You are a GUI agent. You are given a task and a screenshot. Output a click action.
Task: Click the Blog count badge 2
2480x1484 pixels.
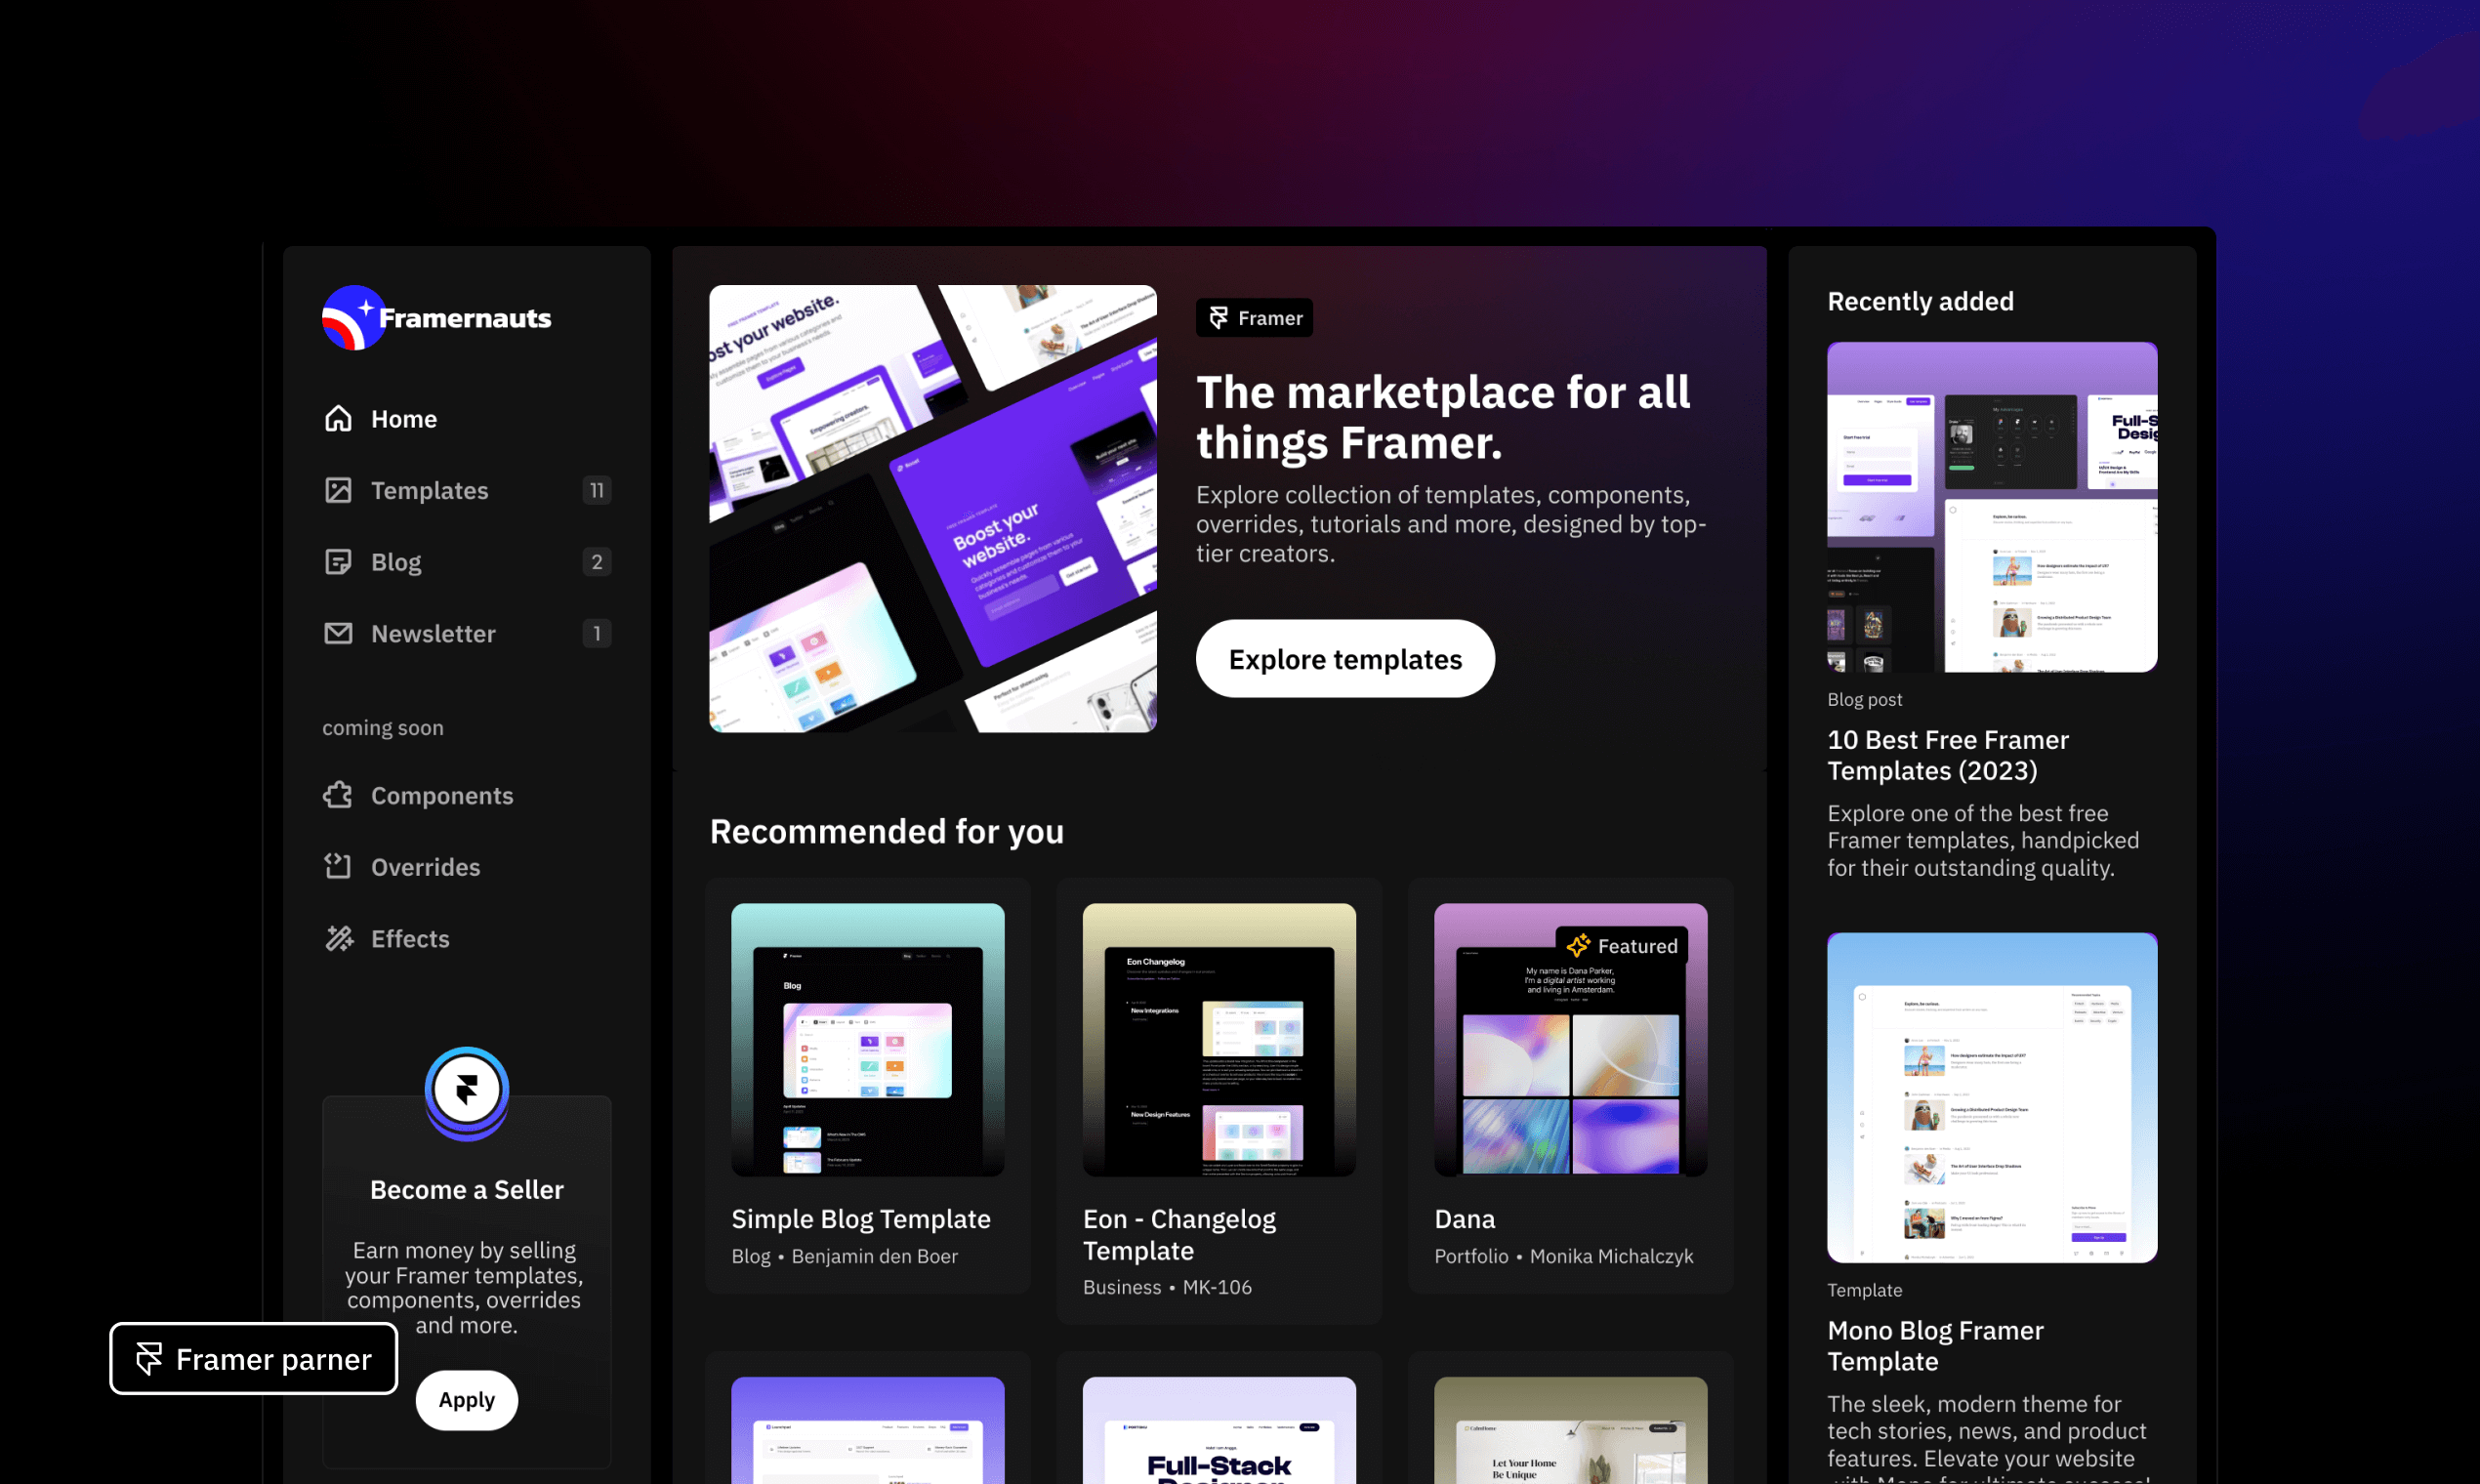tap(597, 562)
